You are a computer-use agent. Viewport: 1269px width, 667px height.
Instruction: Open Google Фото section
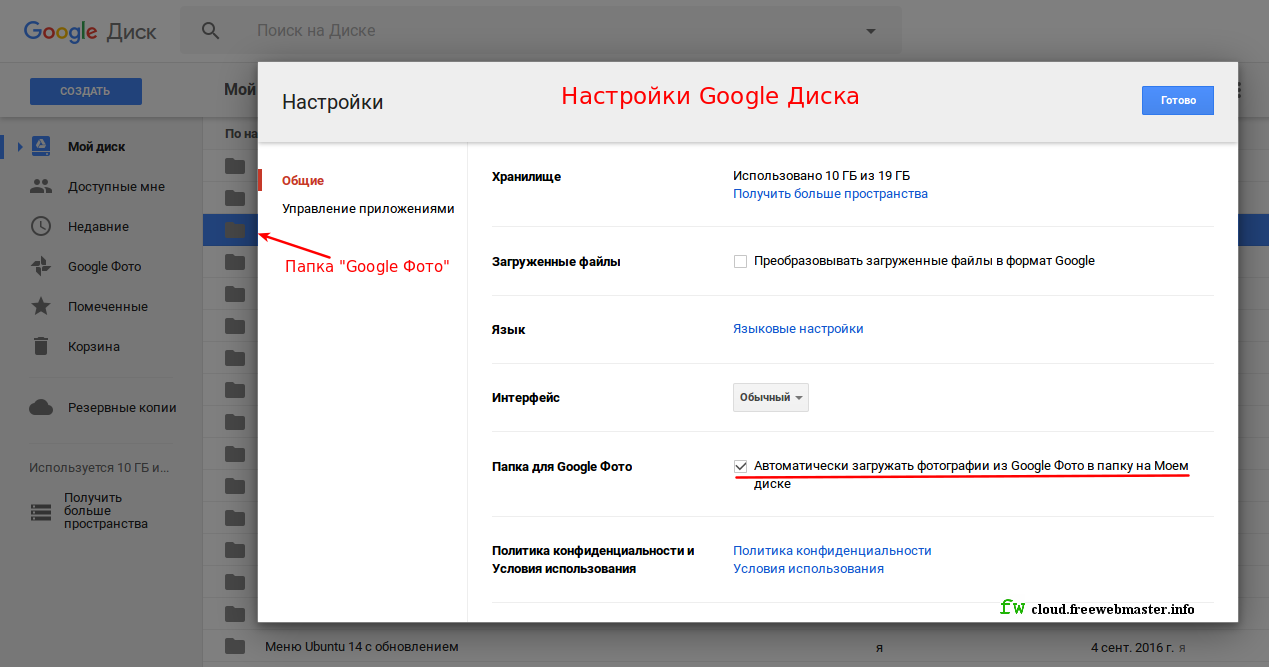[104, 267]
